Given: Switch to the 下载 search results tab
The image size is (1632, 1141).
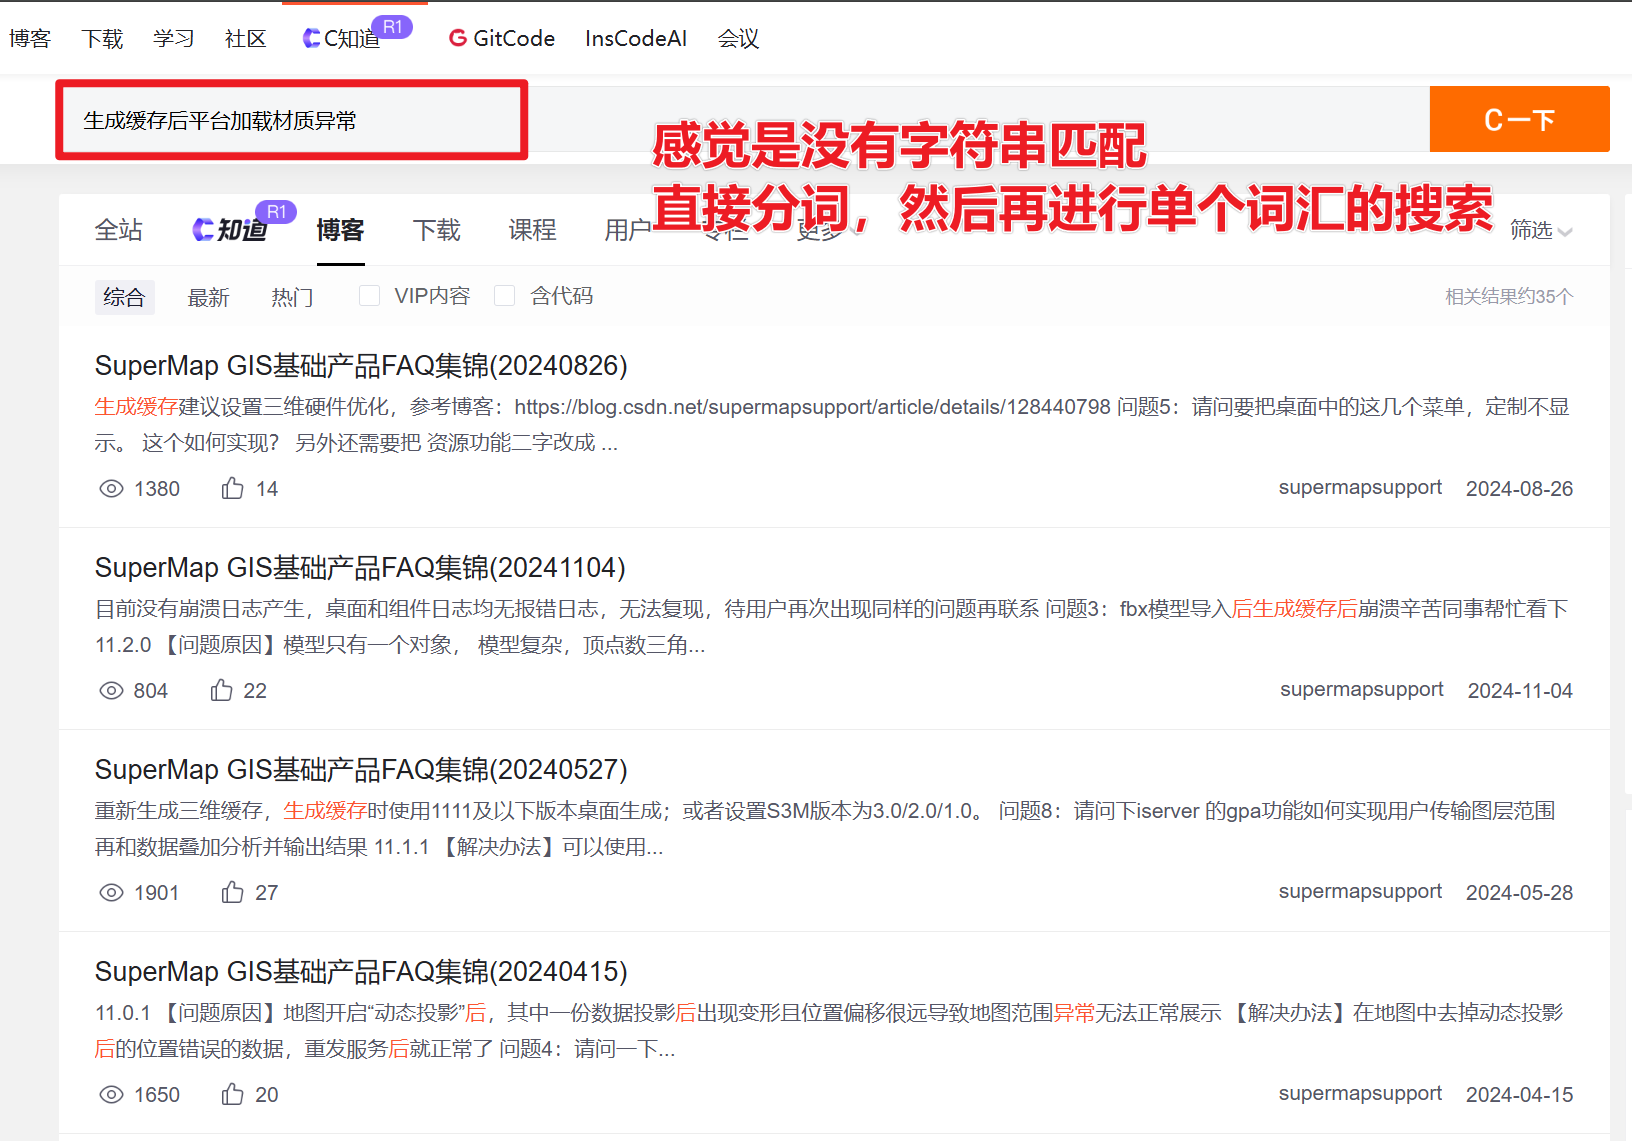Looking at the screenshot, I should [x=437, y=230].
